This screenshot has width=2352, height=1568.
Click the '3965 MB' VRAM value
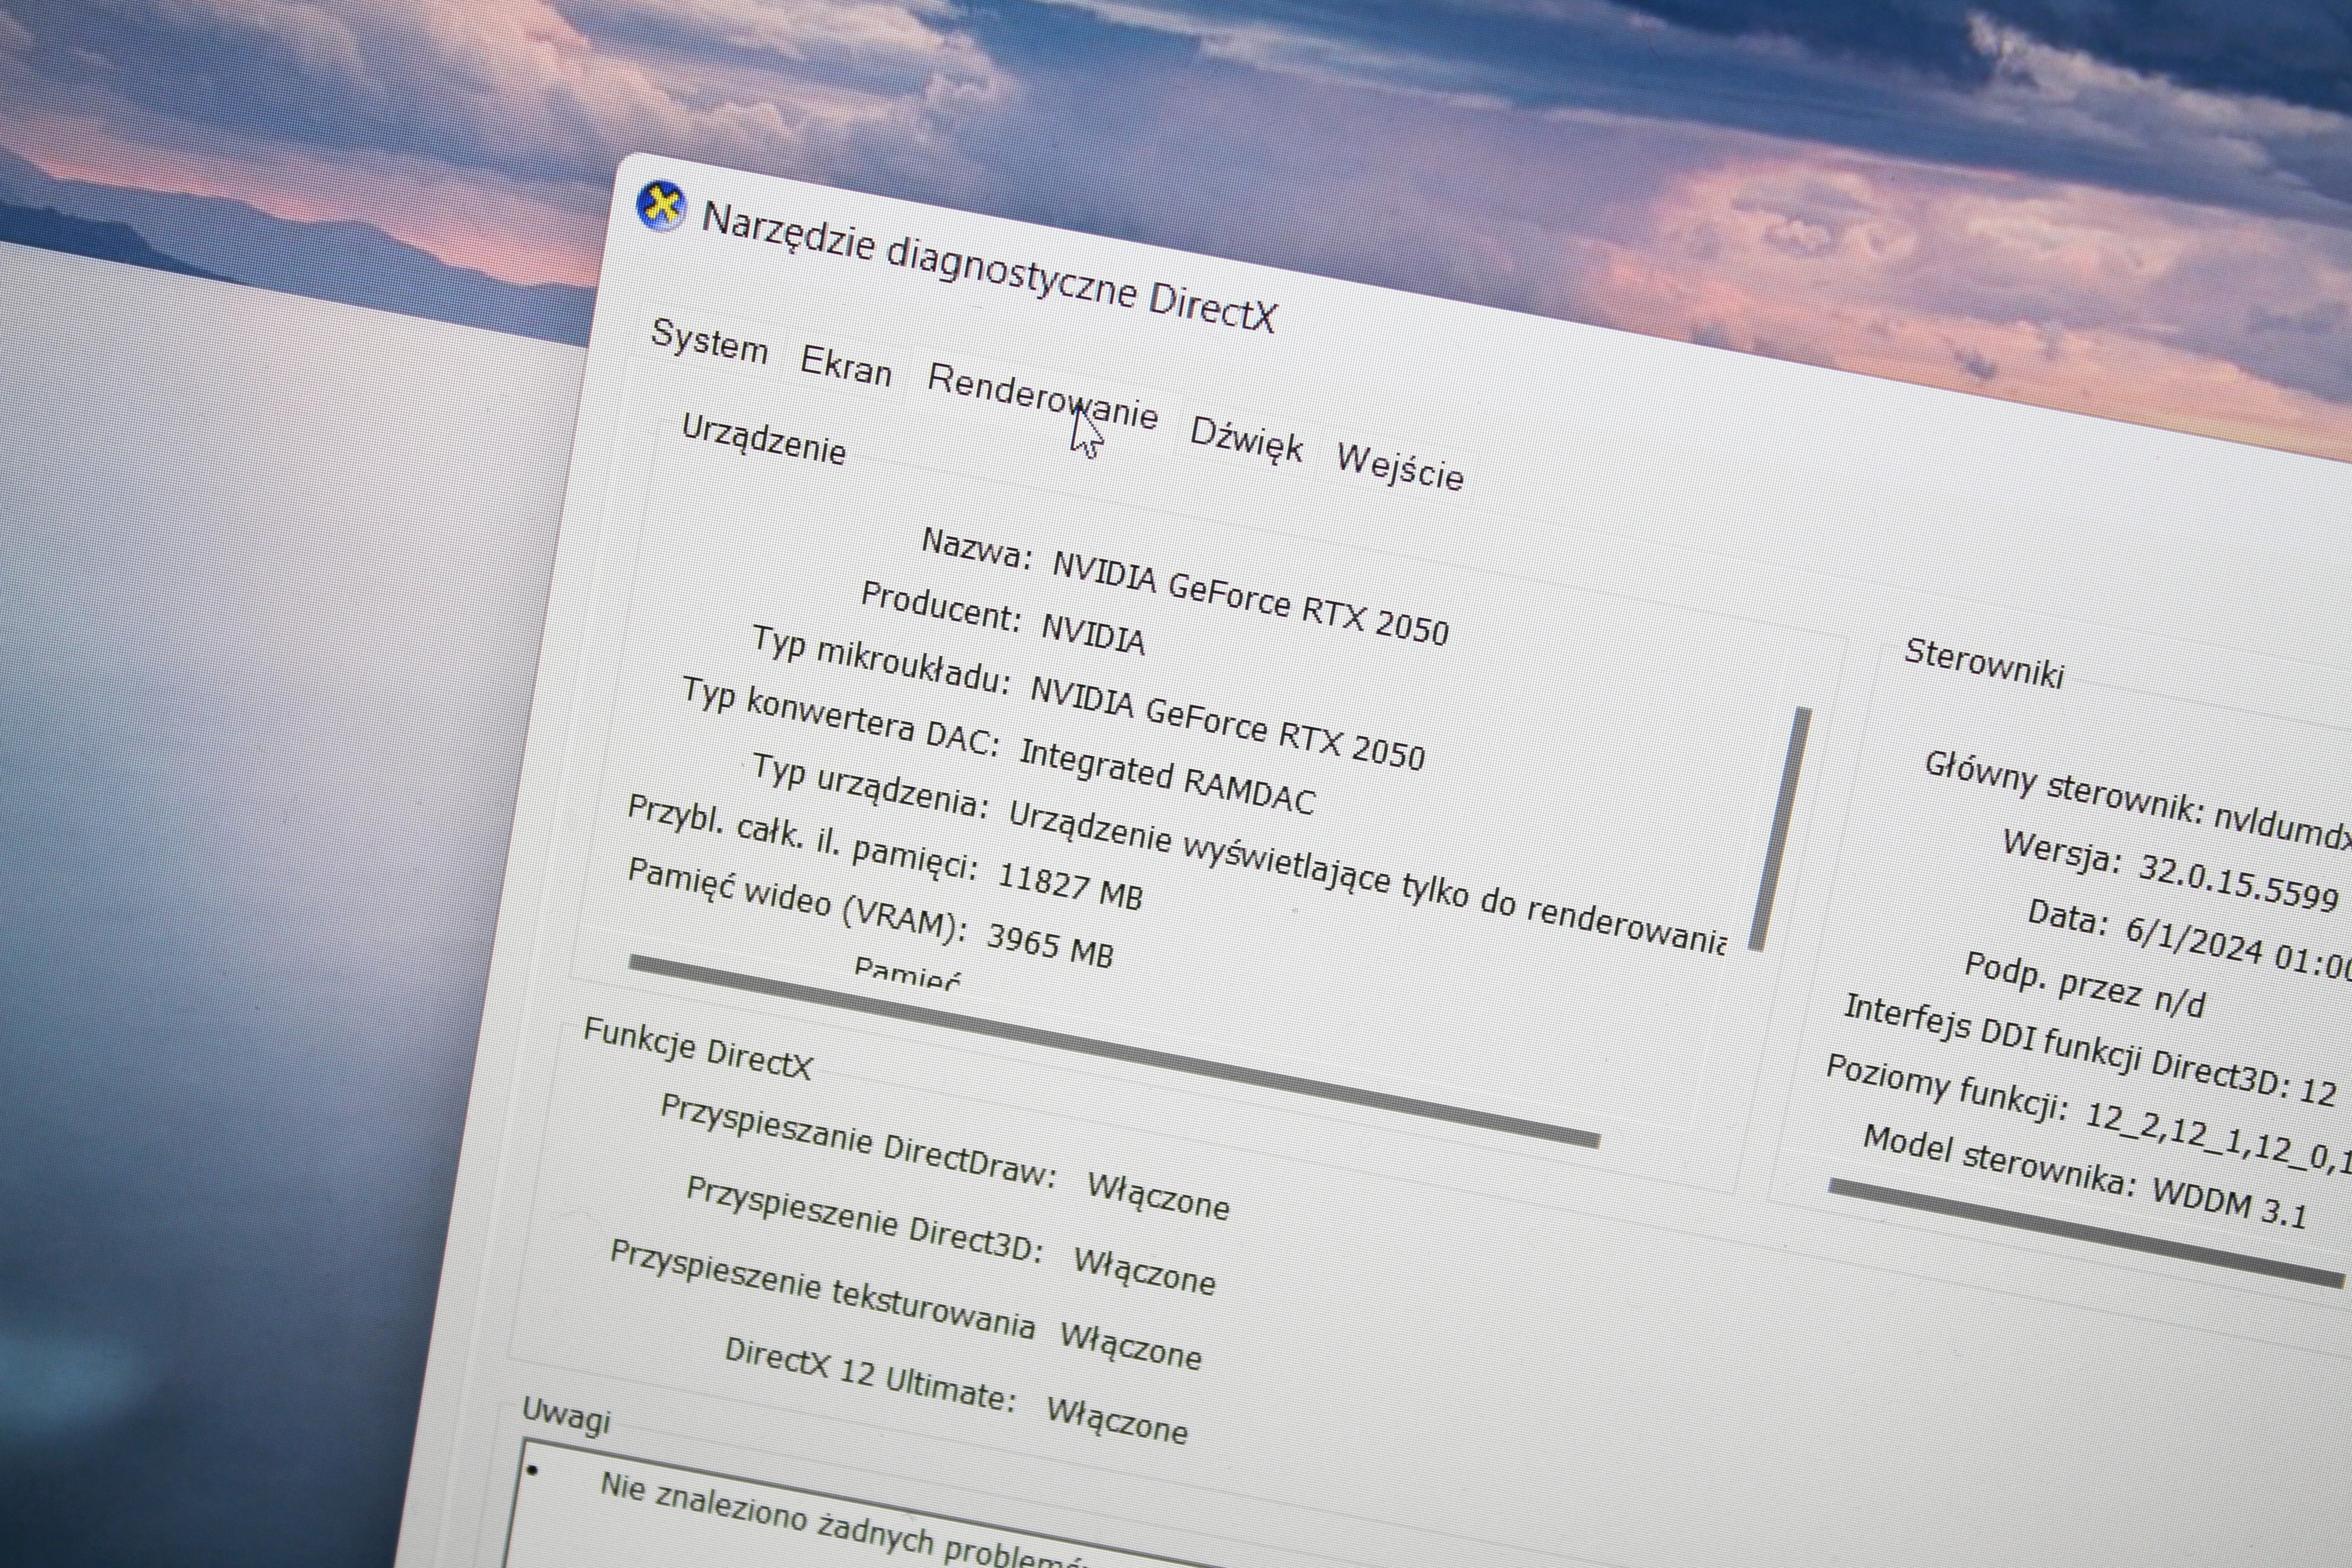pyautogui.click(x=1050, y=945)
